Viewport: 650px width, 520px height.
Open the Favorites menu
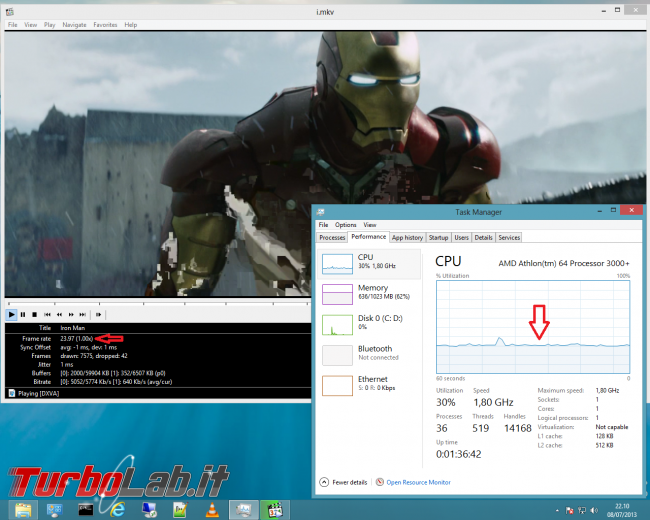(105, 25)
